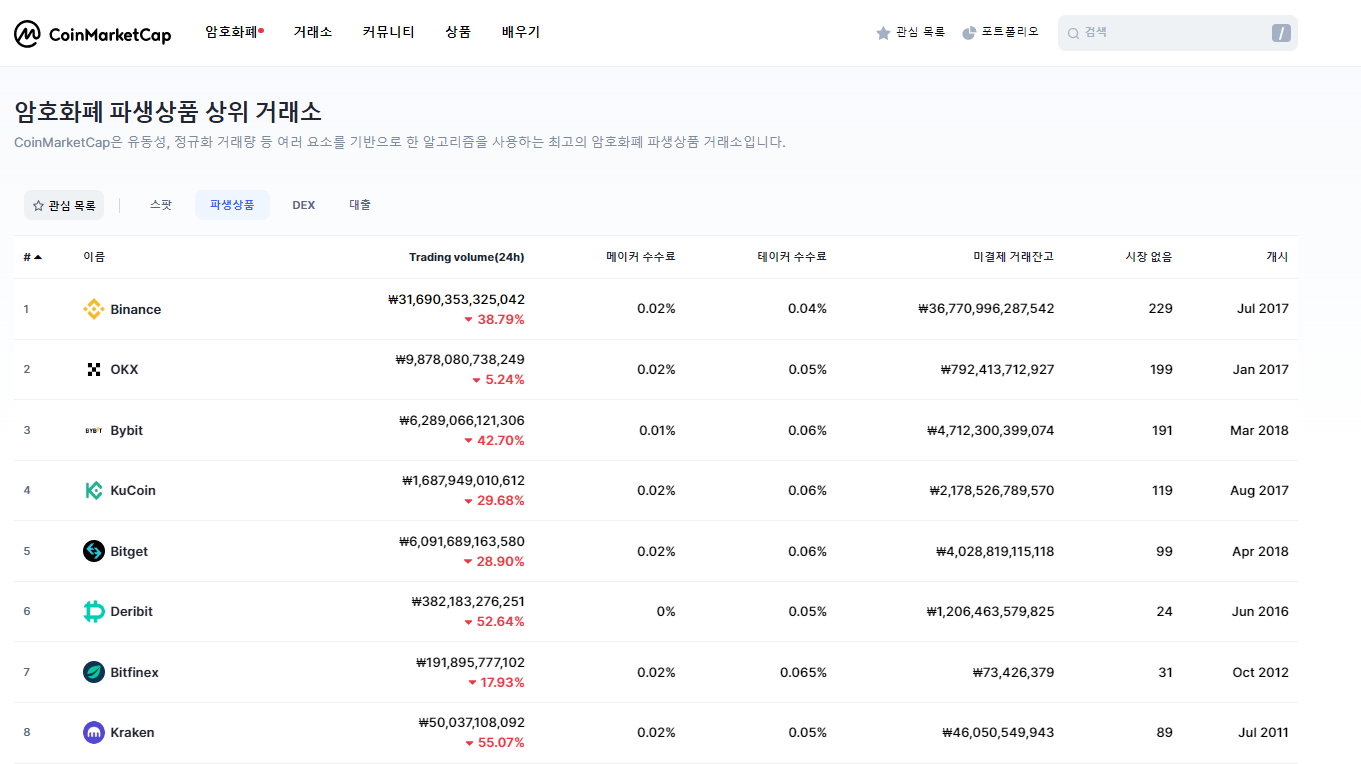Click the slash shortcut badge in search

pyautogui.click(x=1281, y=33)
